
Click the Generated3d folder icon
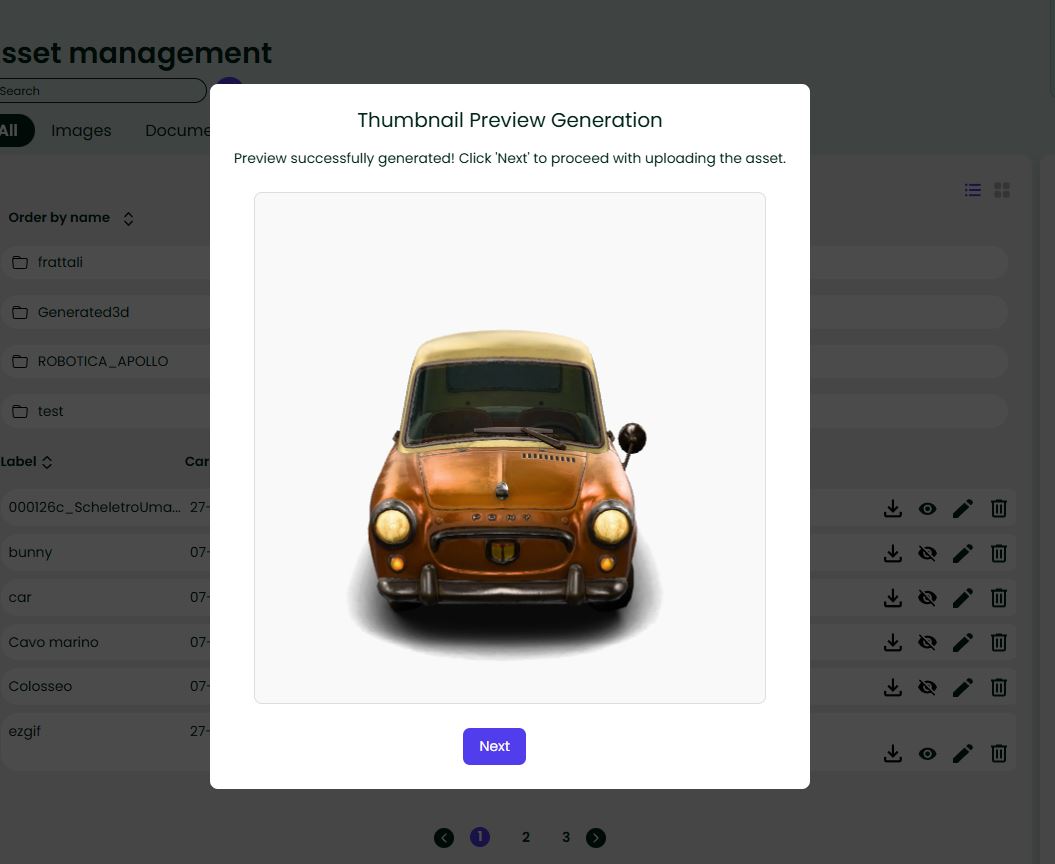(20, 312)
